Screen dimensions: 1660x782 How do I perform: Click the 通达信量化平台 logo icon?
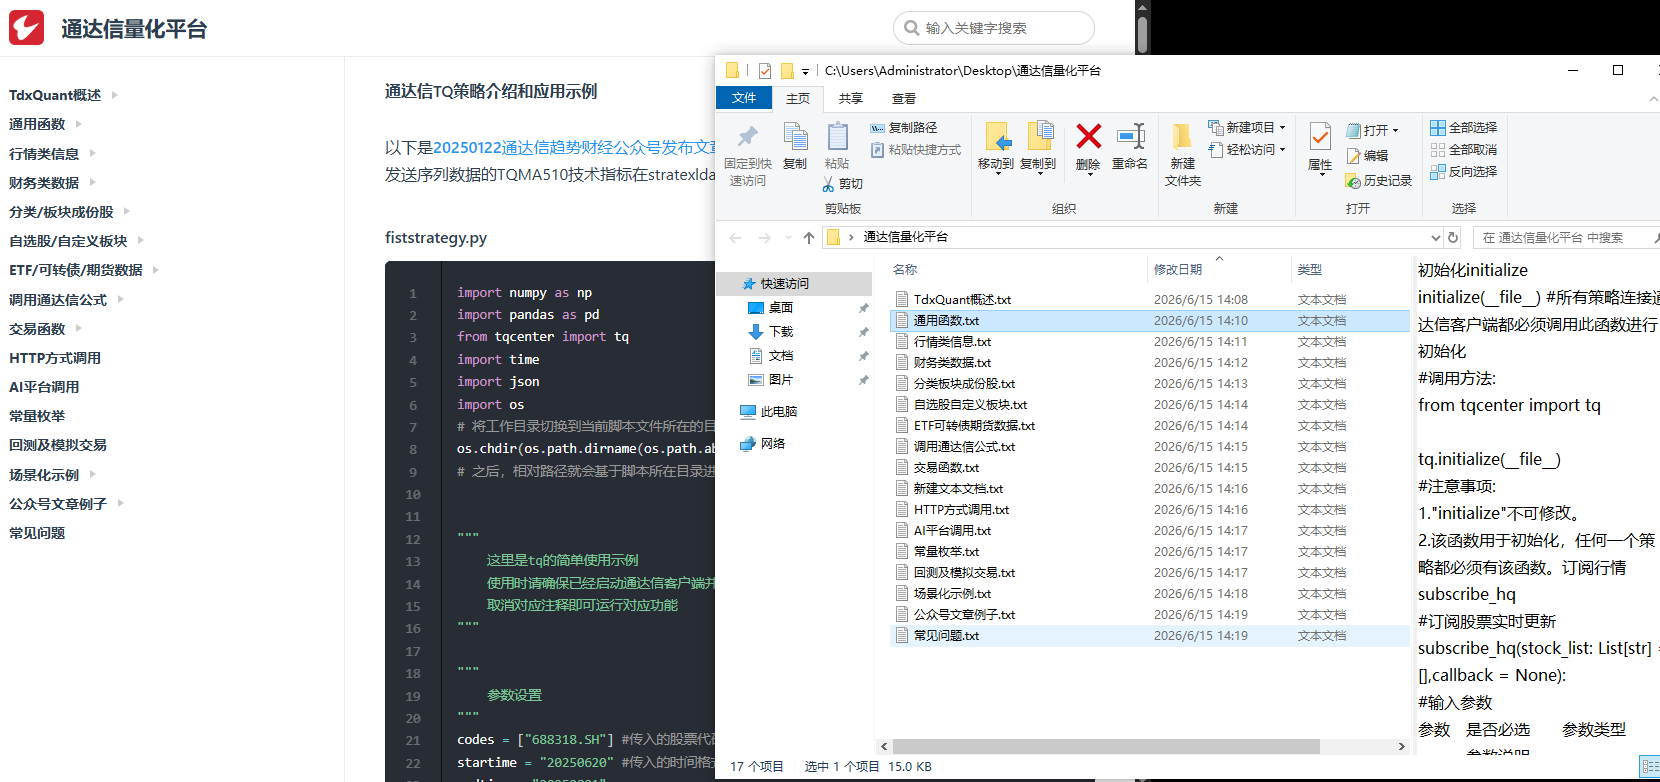(27, 28)
